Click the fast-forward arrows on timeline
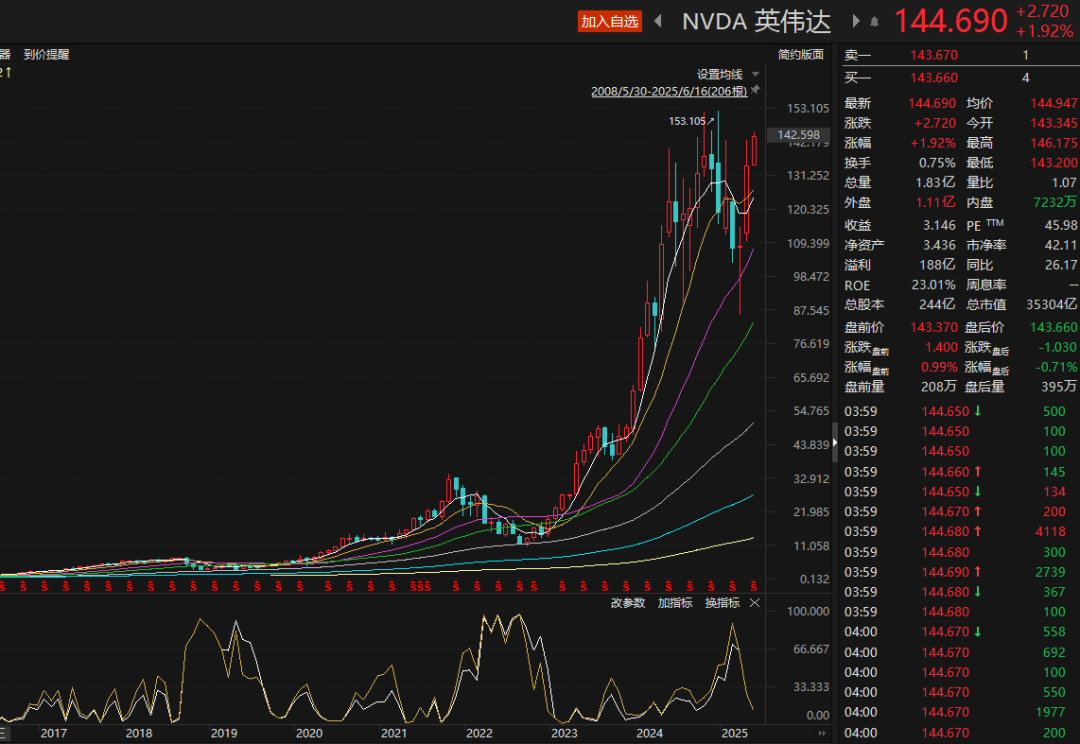The height and width of the screenshot is (744, 1080). point(821,733)
